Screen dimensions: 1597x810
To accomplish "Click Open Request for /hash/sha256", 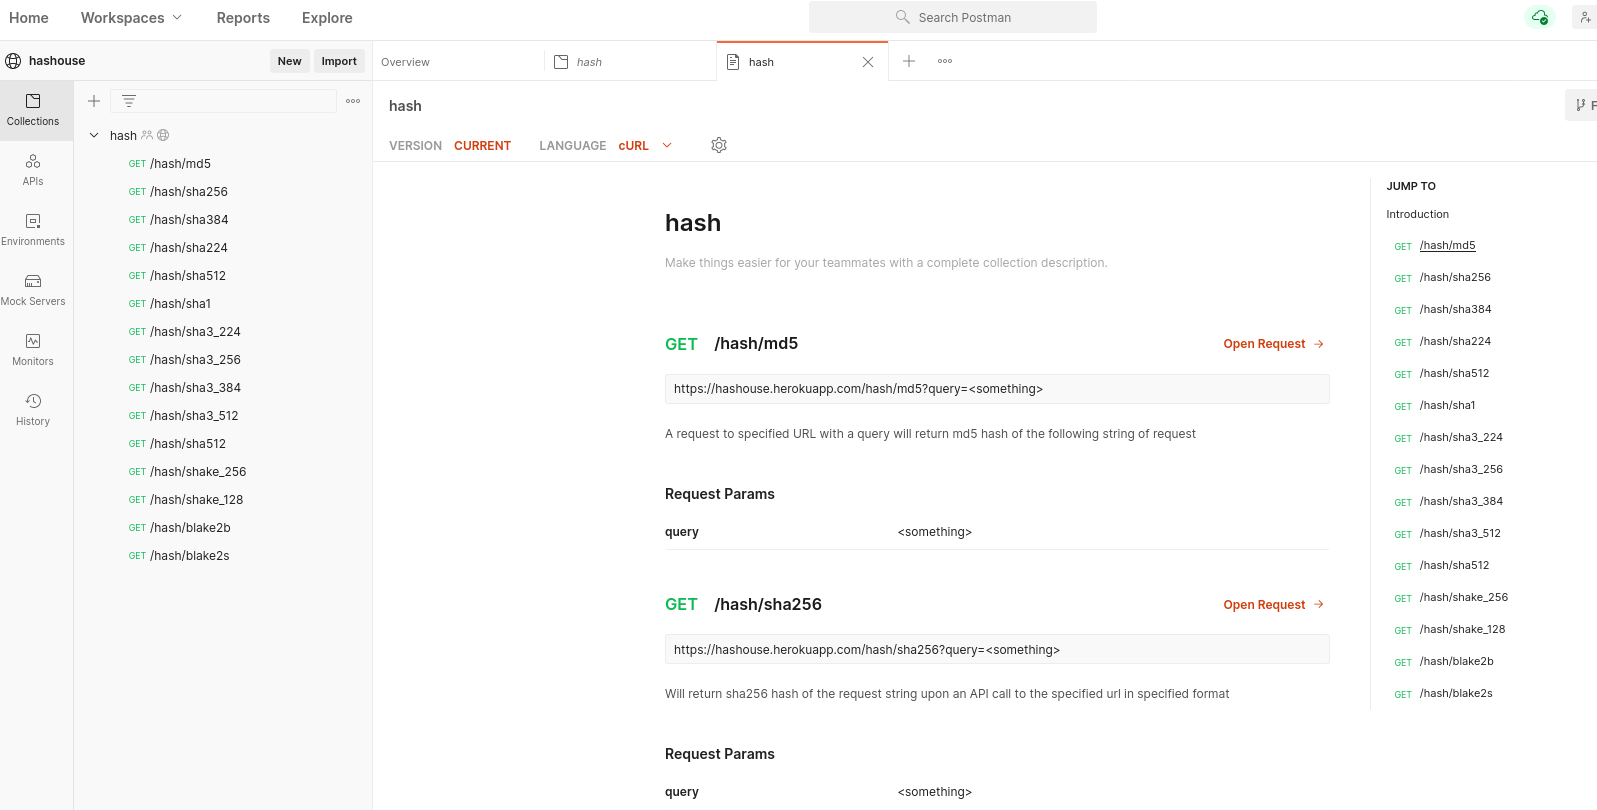I will 1274,605.
